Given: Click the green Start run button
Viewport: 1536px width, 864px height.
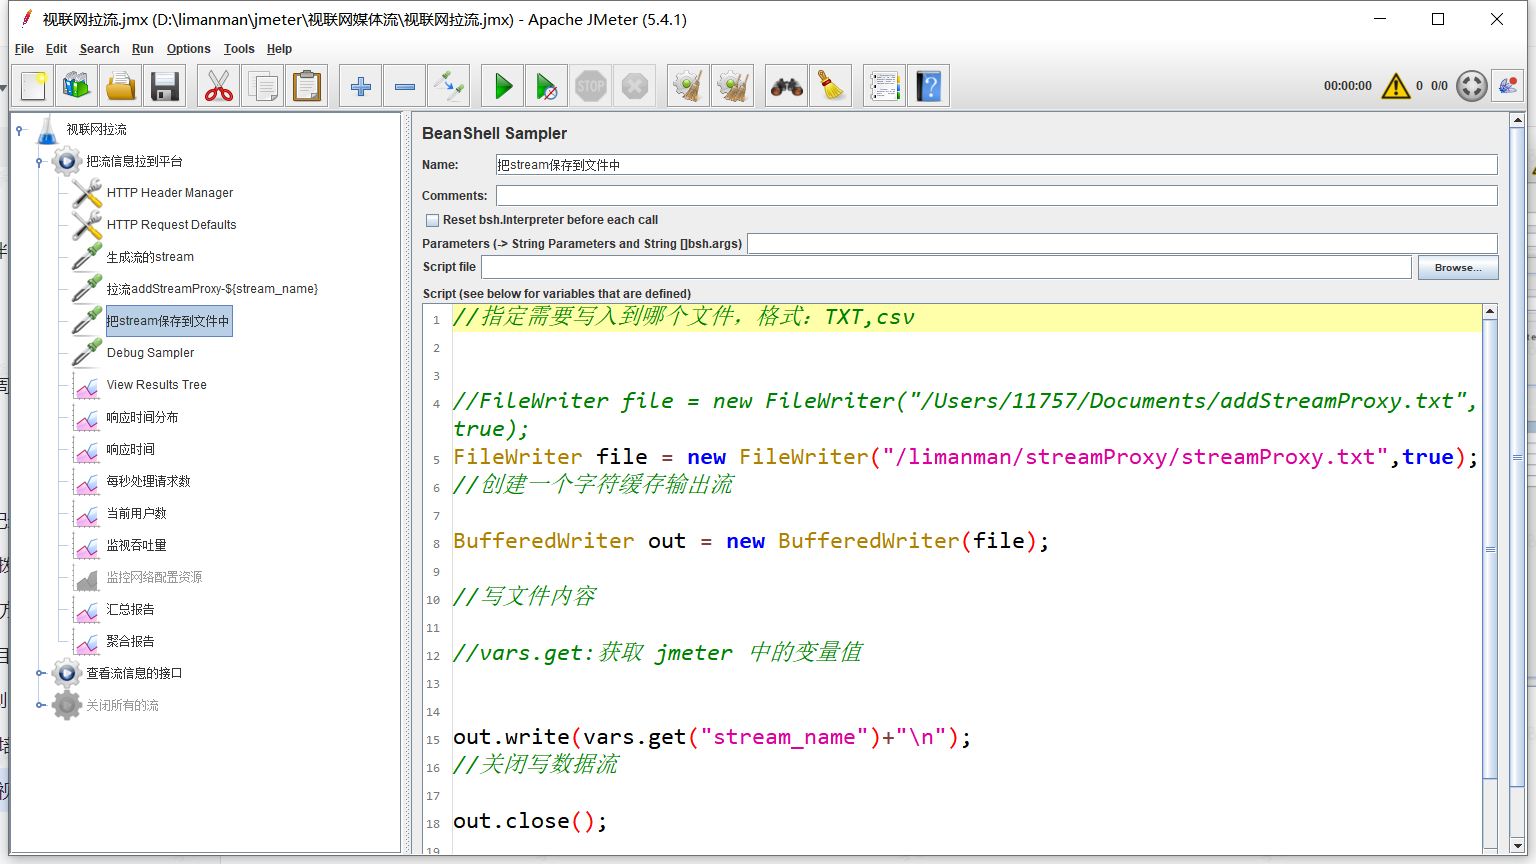Looking at the screenshot, I should click(503, 87).
